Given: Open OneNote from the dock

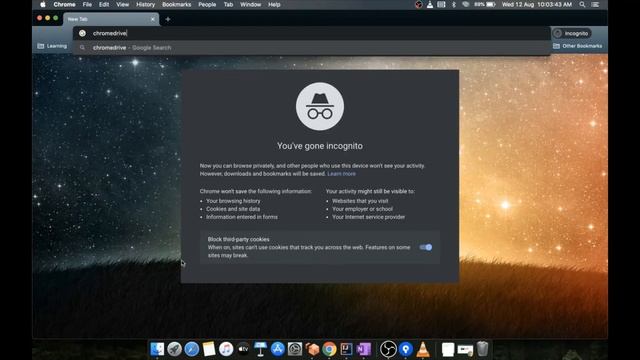Looking at the screenshot, I should click(363, 349).
